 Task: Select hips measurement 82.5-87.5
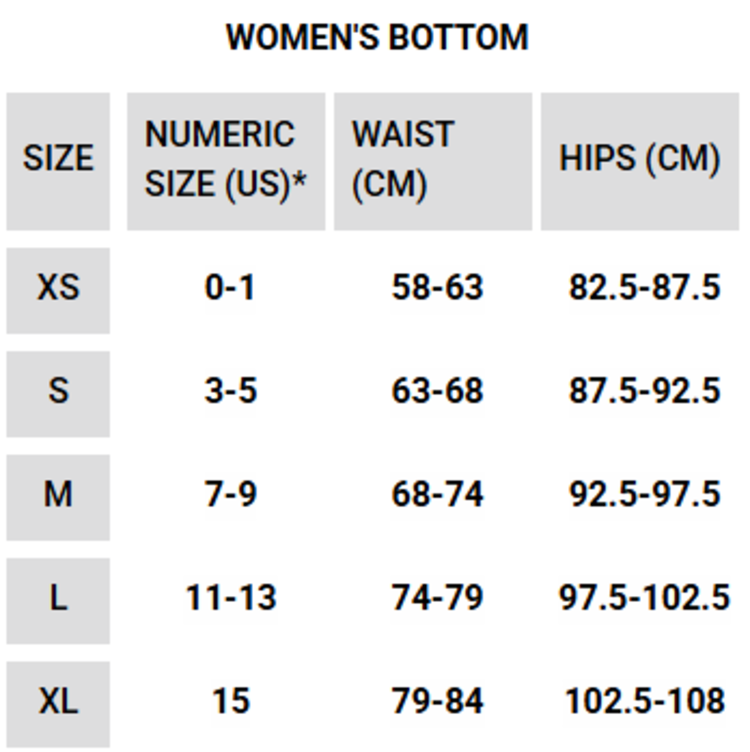click(x=644, y=288)
